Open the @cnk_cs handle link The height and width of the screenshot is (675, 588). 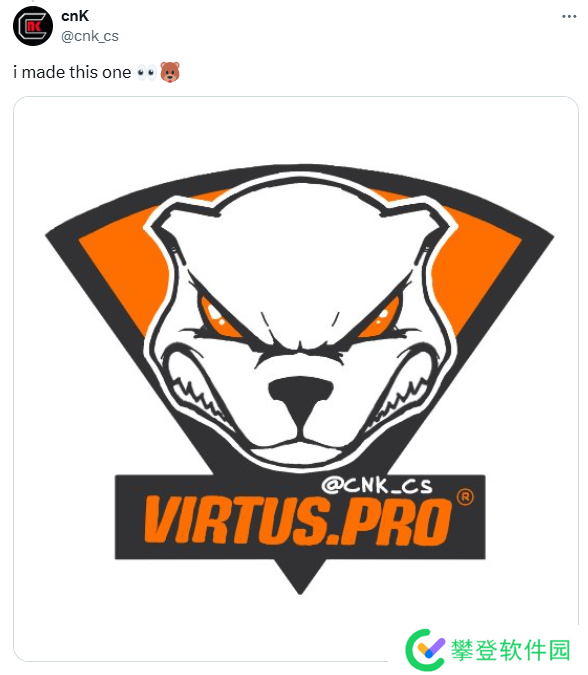(x=90, y=36)
